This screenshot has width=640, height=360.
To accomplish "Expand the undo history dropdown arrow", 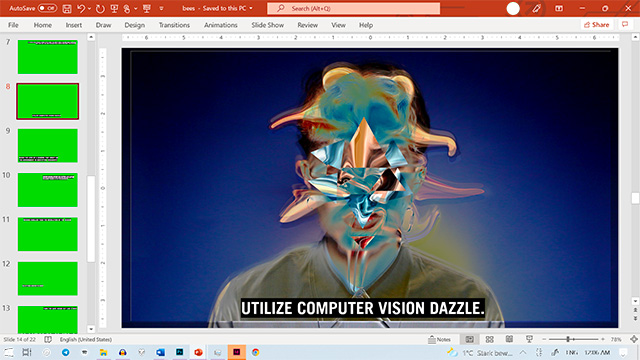I will click(x=89, y=9).
